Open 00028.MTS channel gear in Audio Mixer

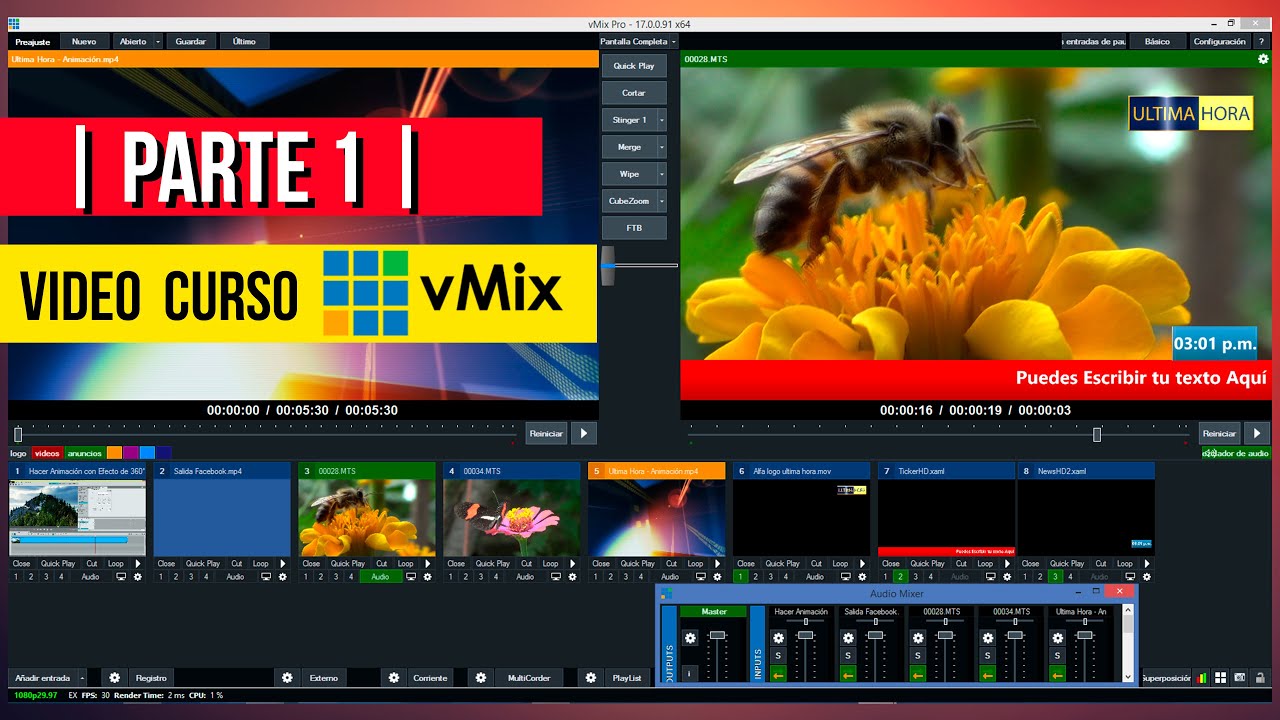919,638
